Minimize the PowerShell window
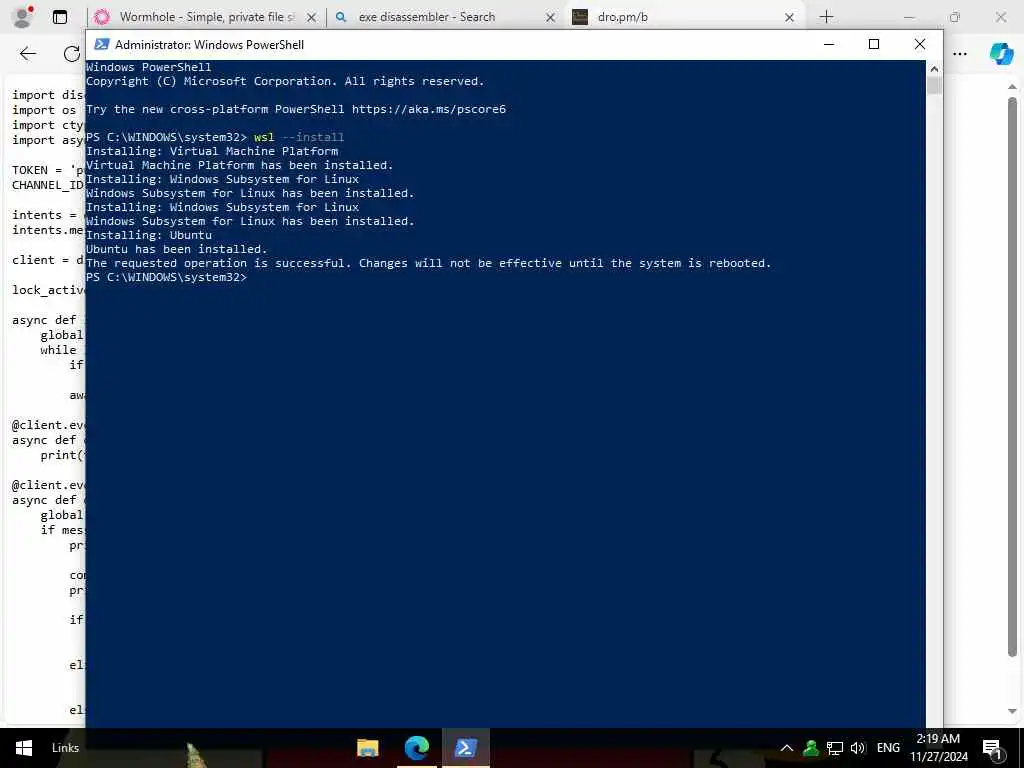 coord(829,44)
